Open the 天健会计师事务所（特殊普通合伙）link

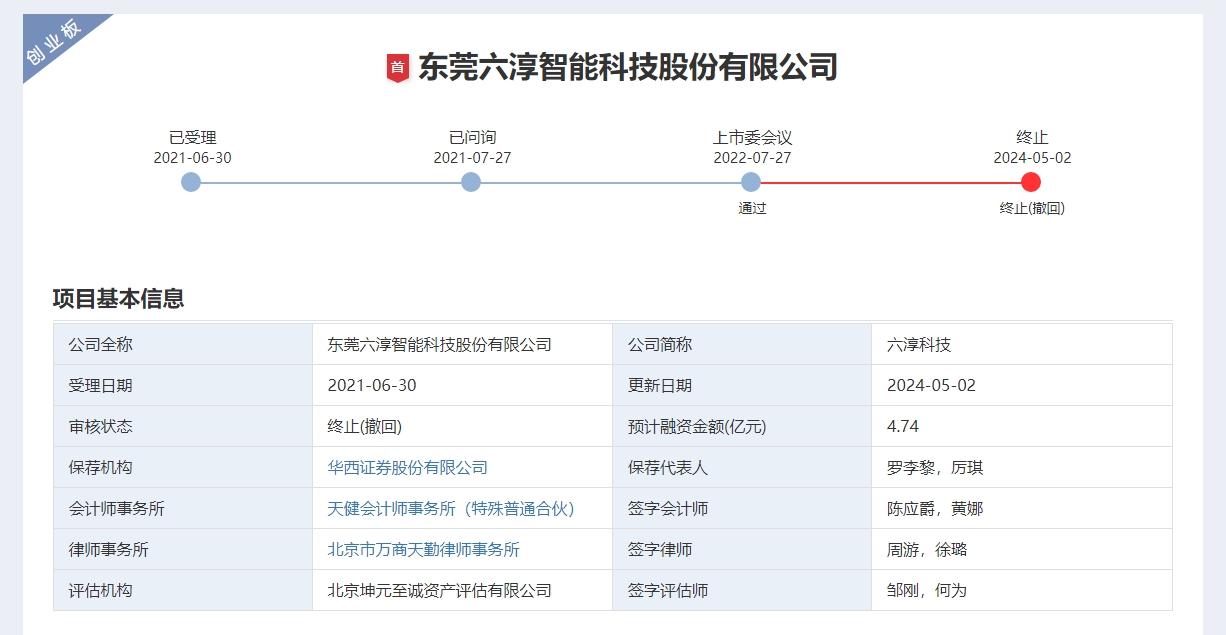(452, 508)
